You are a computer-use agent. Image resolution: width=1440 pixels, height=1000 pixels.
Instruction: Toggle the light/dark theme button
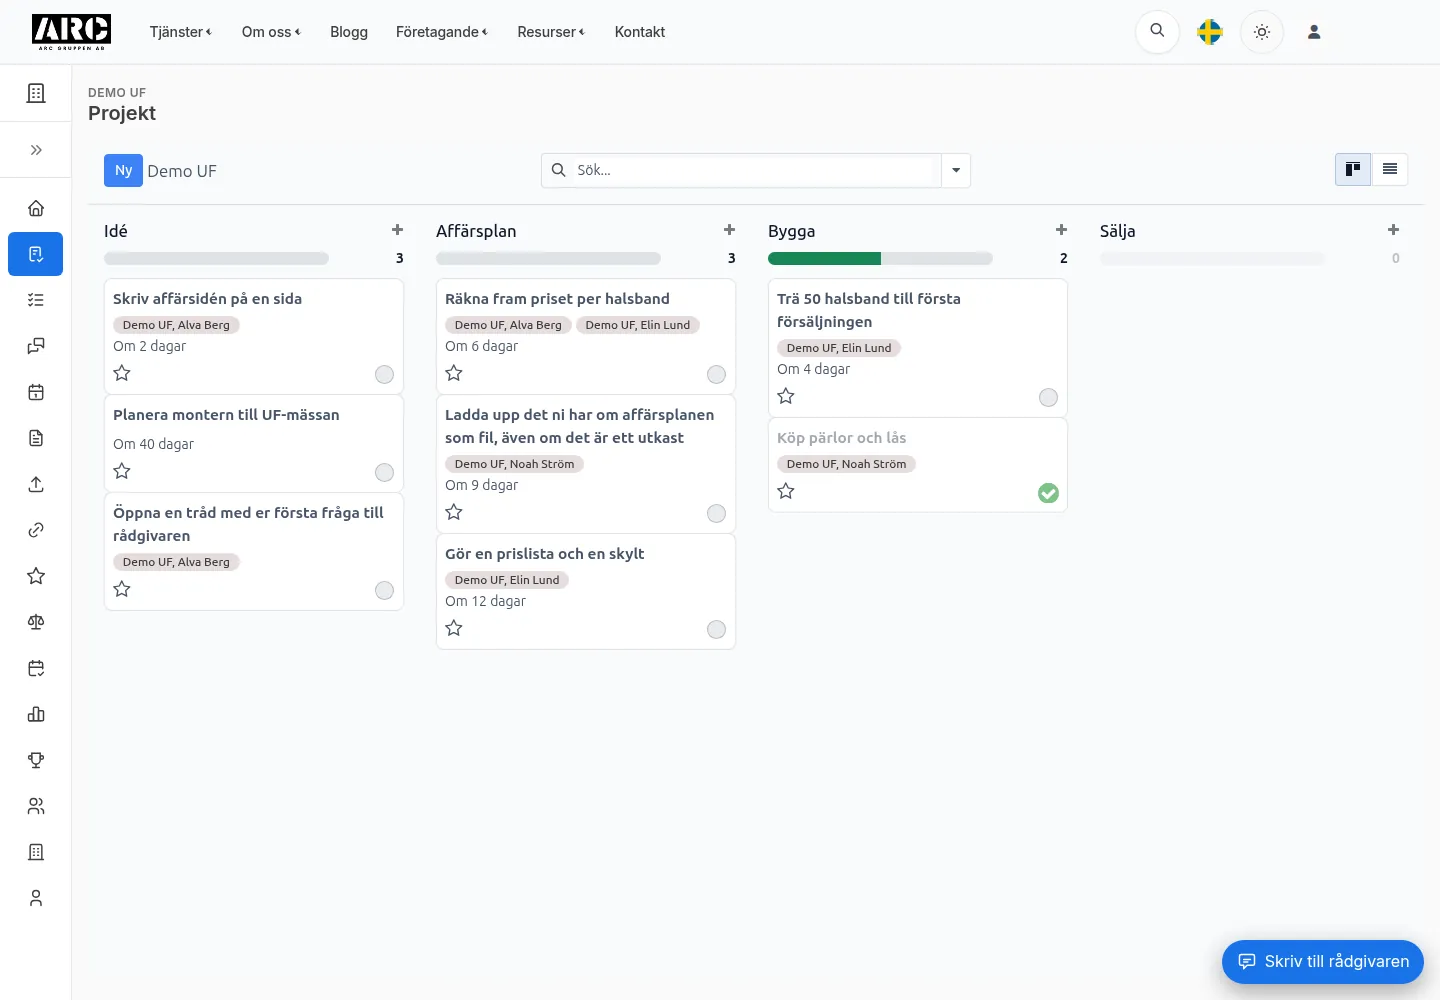[x=1262, y=32]
